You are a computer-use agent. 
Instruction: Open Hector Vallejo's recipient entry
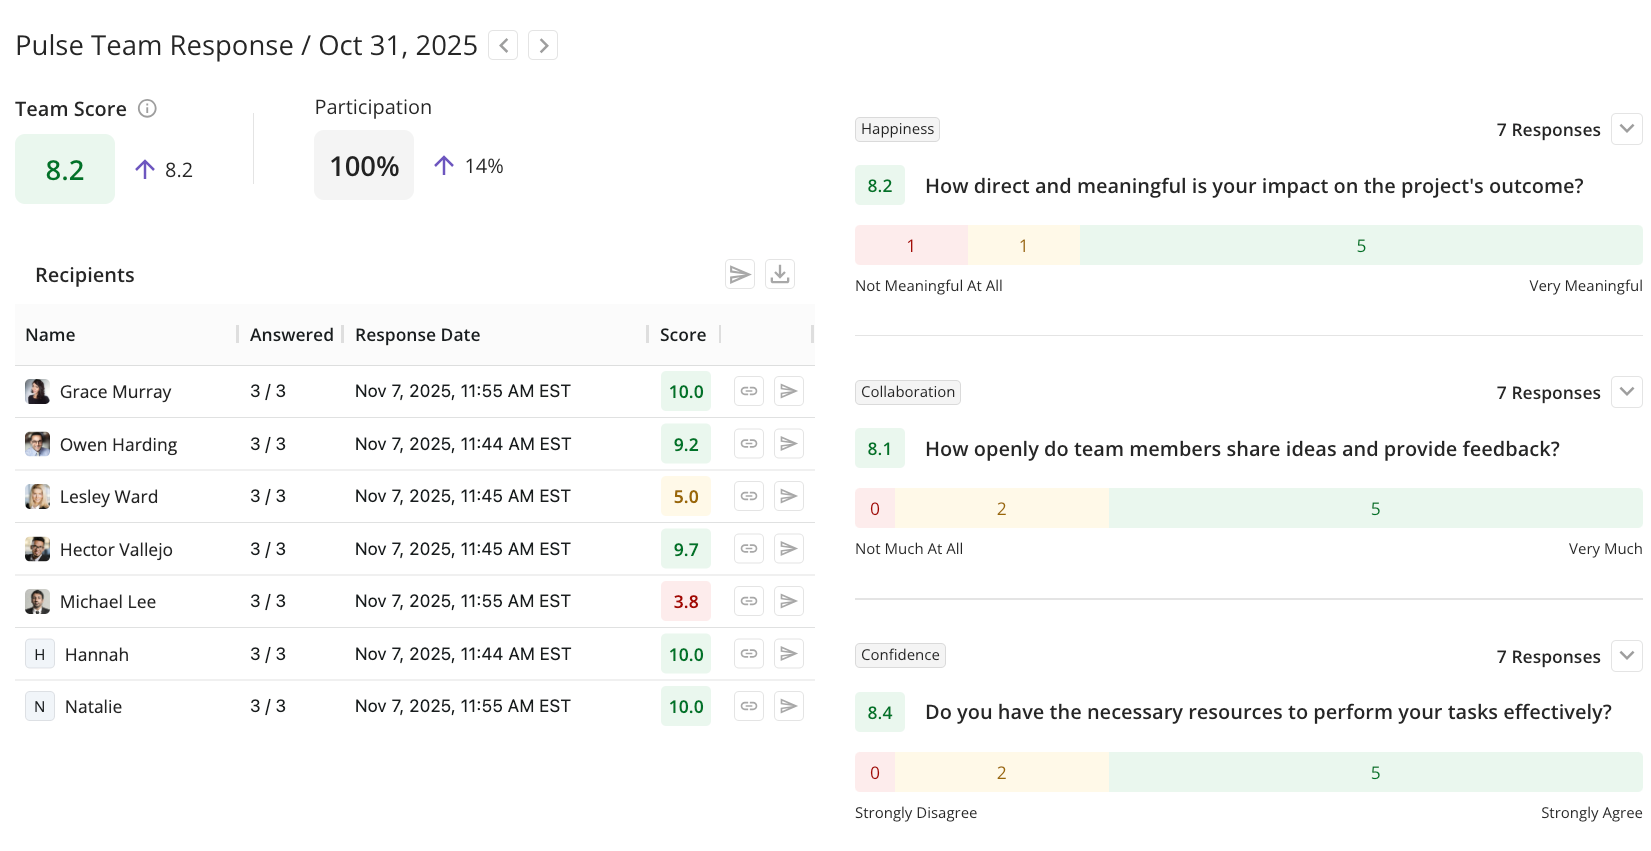point(116,549)
